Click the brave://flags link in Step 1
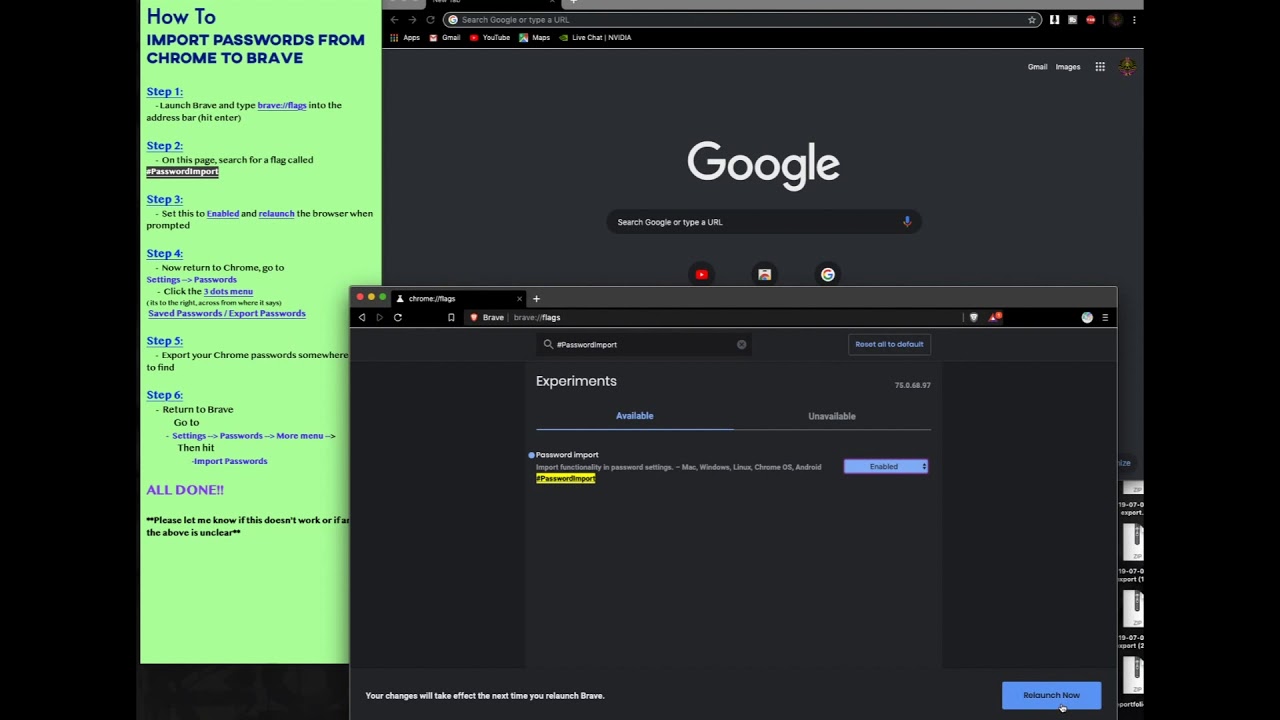The height and width of the screenshot is (720, 1280). click(x=282, y=105)
